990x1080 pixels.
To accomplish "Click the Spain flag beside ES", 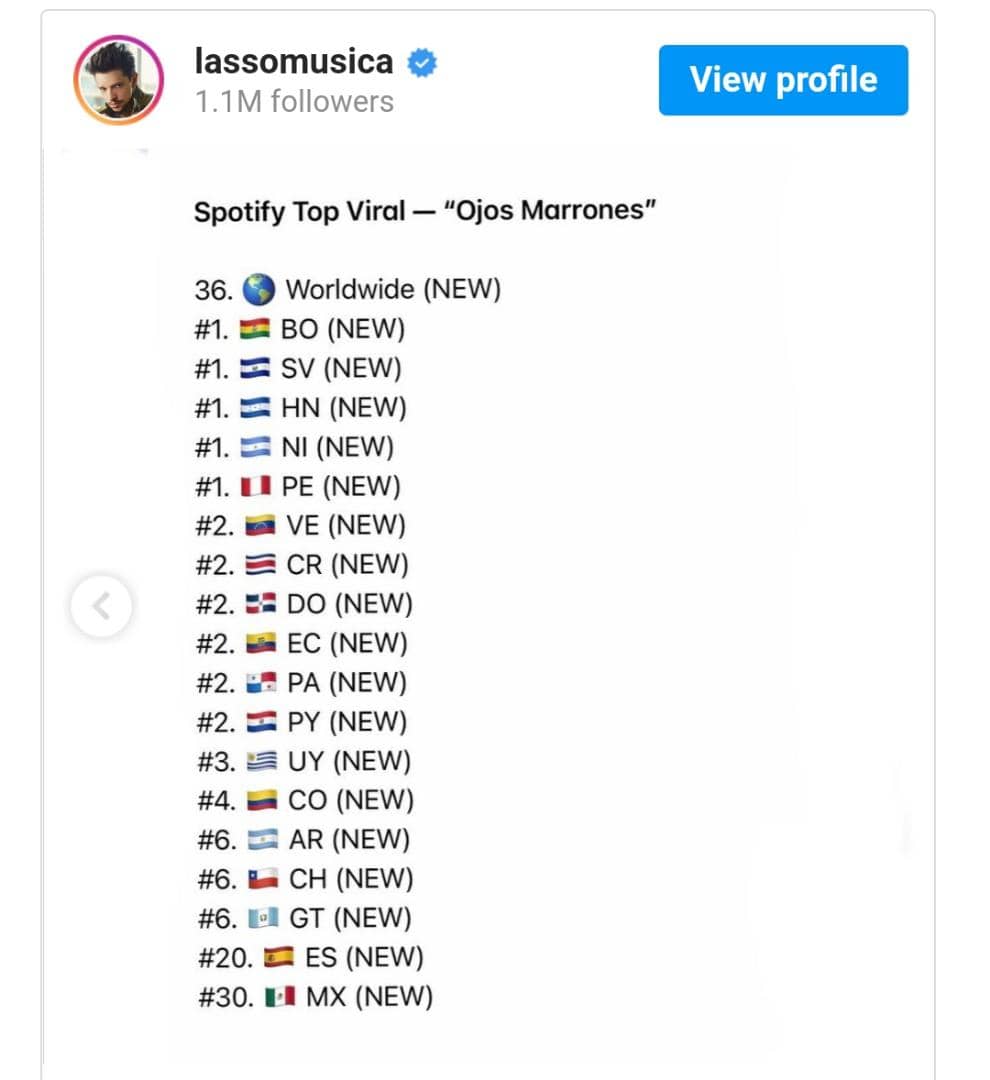I will coord(279,957).
